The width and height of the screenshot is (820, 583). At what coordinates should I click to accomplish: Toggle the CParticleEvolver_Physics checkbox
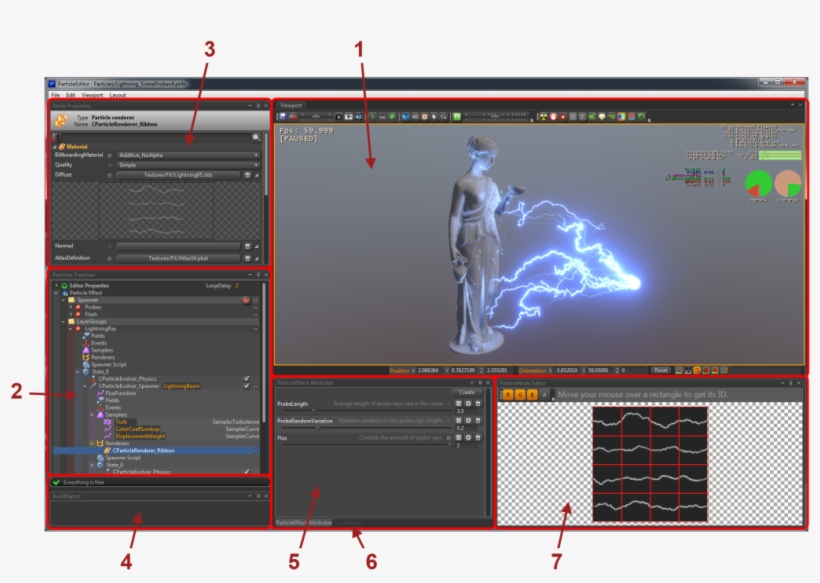click(247, 377)
